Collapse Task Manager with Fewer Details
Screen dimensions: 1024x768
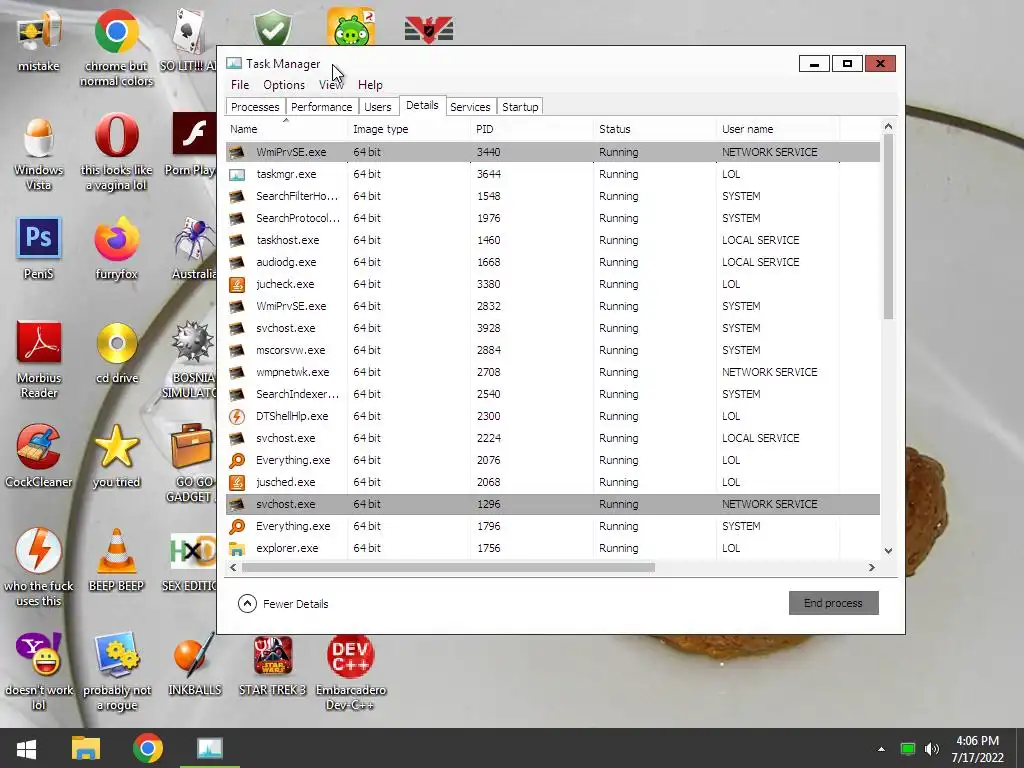point(283,603)
